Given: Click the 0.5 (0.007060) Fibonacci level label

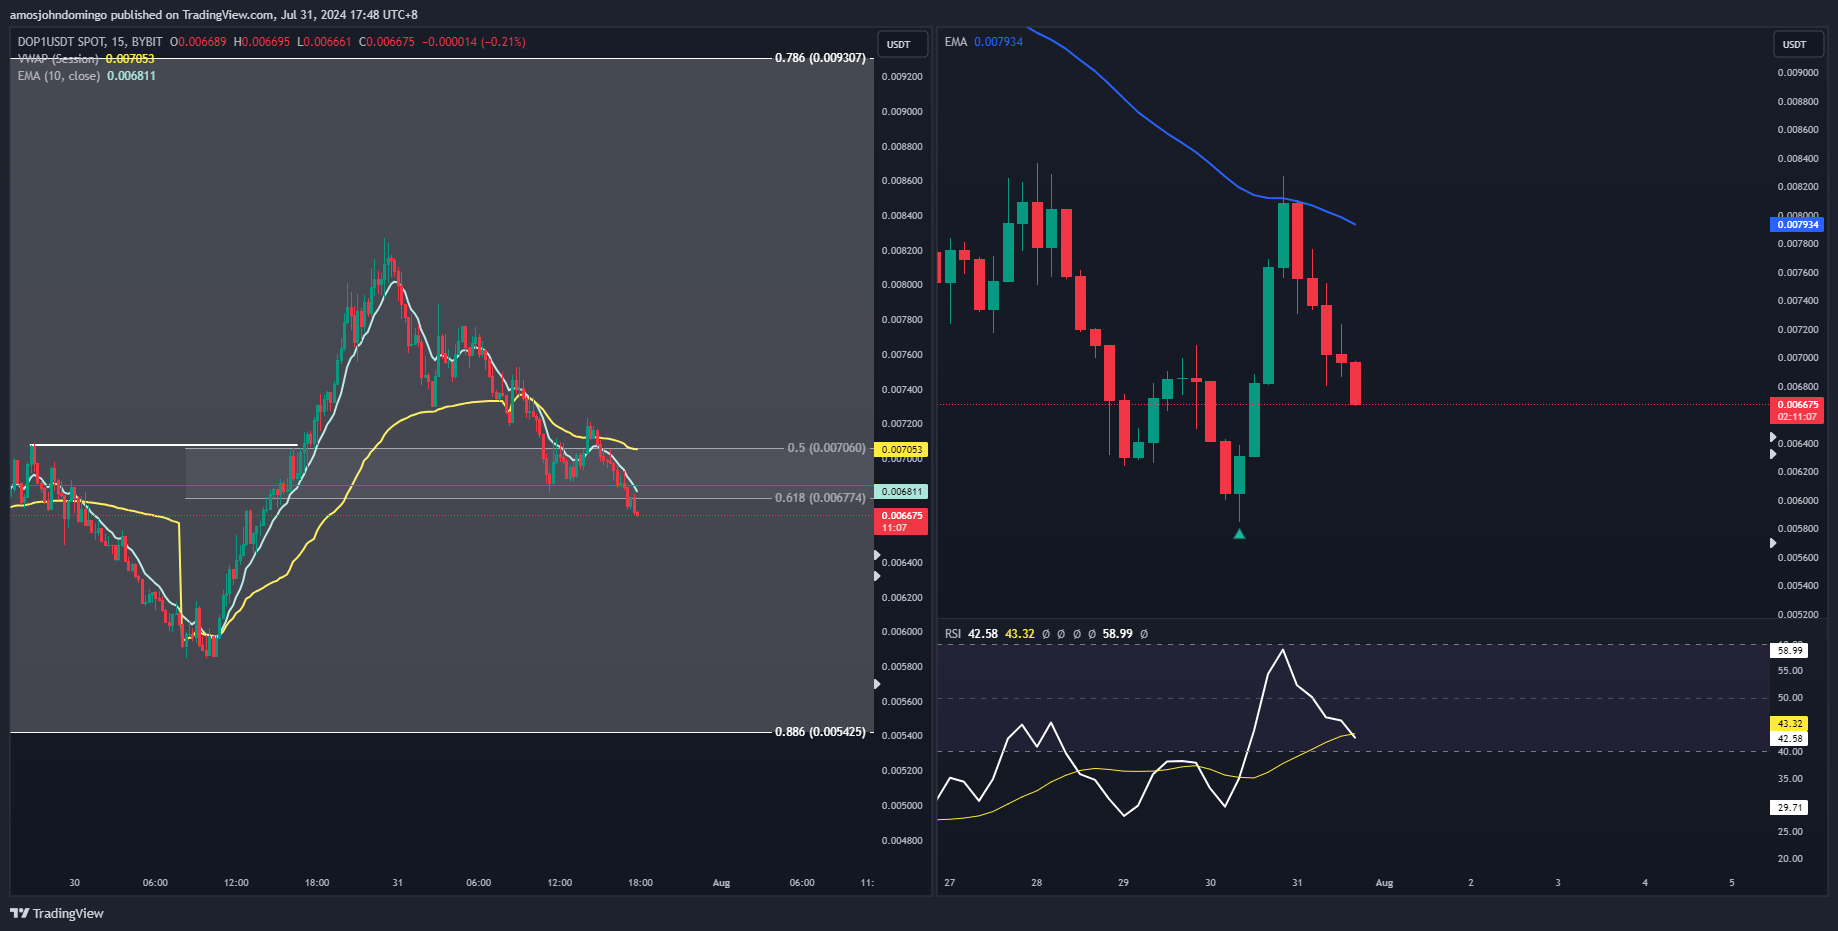Looking at the screenshot, I should pos(826,448).
